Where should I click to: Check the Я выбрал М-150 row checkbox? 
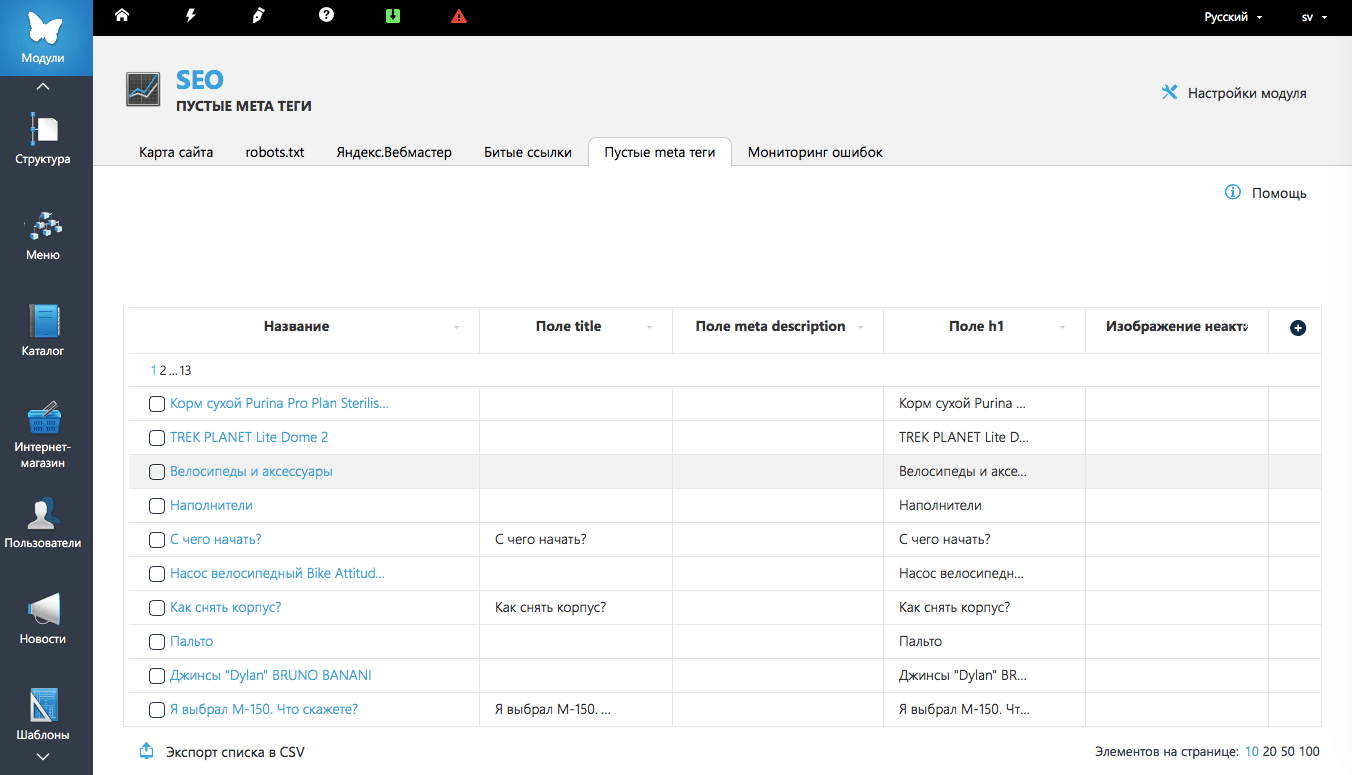[x=157, y=710]
